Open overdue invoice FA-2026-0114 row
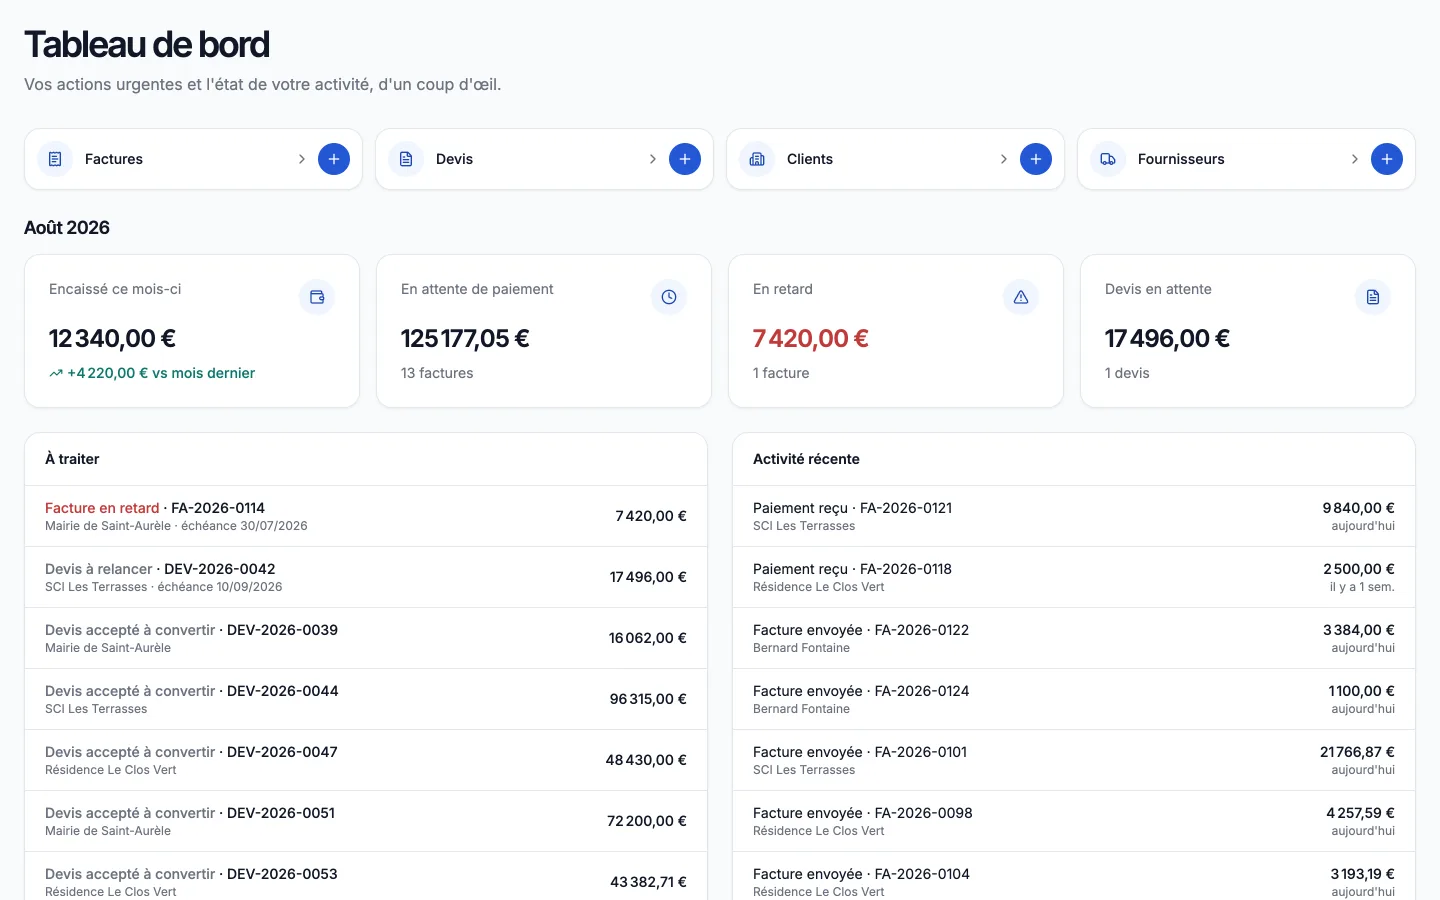Screen dimensions: 1440x900 (x=366, y=516)
